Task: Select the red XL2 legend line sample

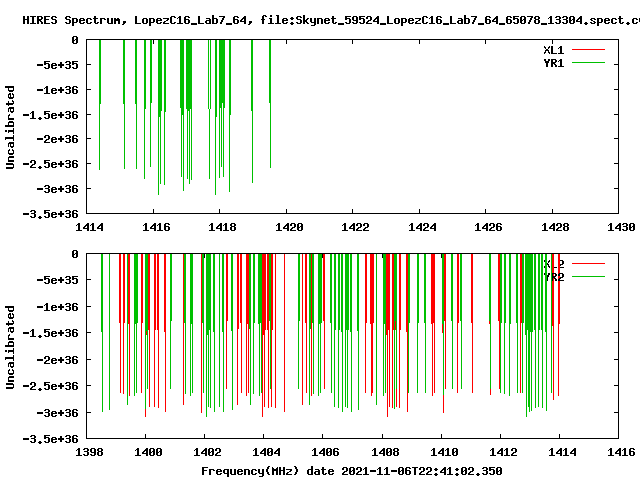Action: point(588,264)
